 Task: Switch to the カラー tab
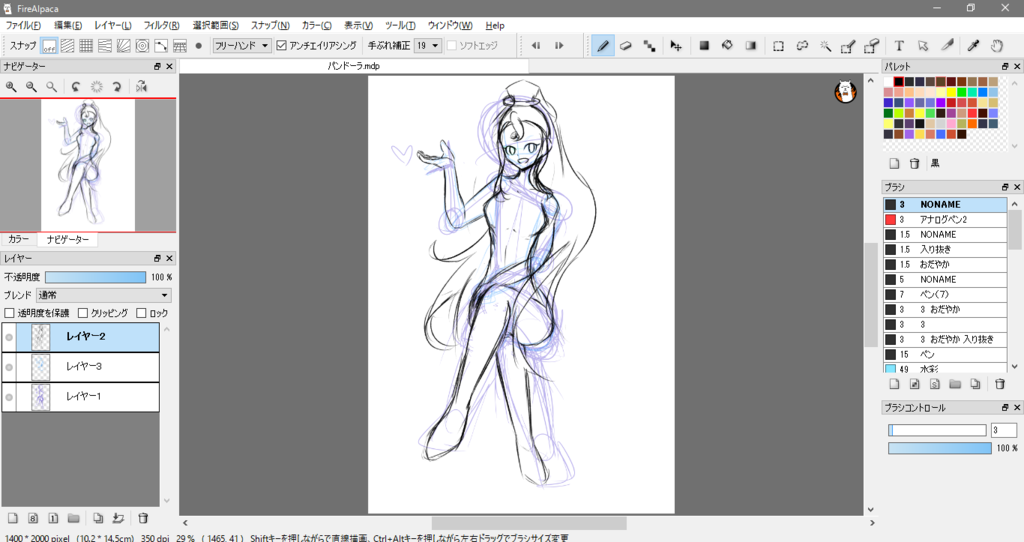pyautogui.click(x=18, y=240)
